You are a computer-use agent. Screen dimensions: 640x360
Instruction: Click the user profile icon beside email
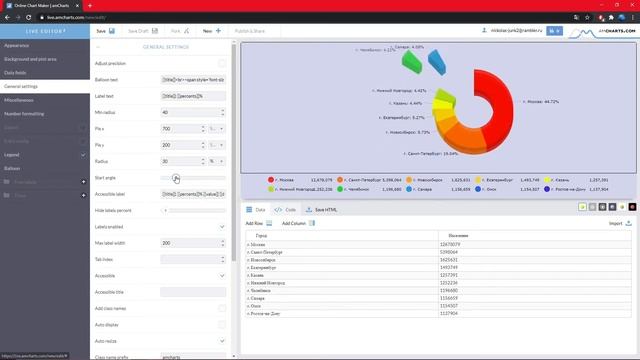pos(484,31)
